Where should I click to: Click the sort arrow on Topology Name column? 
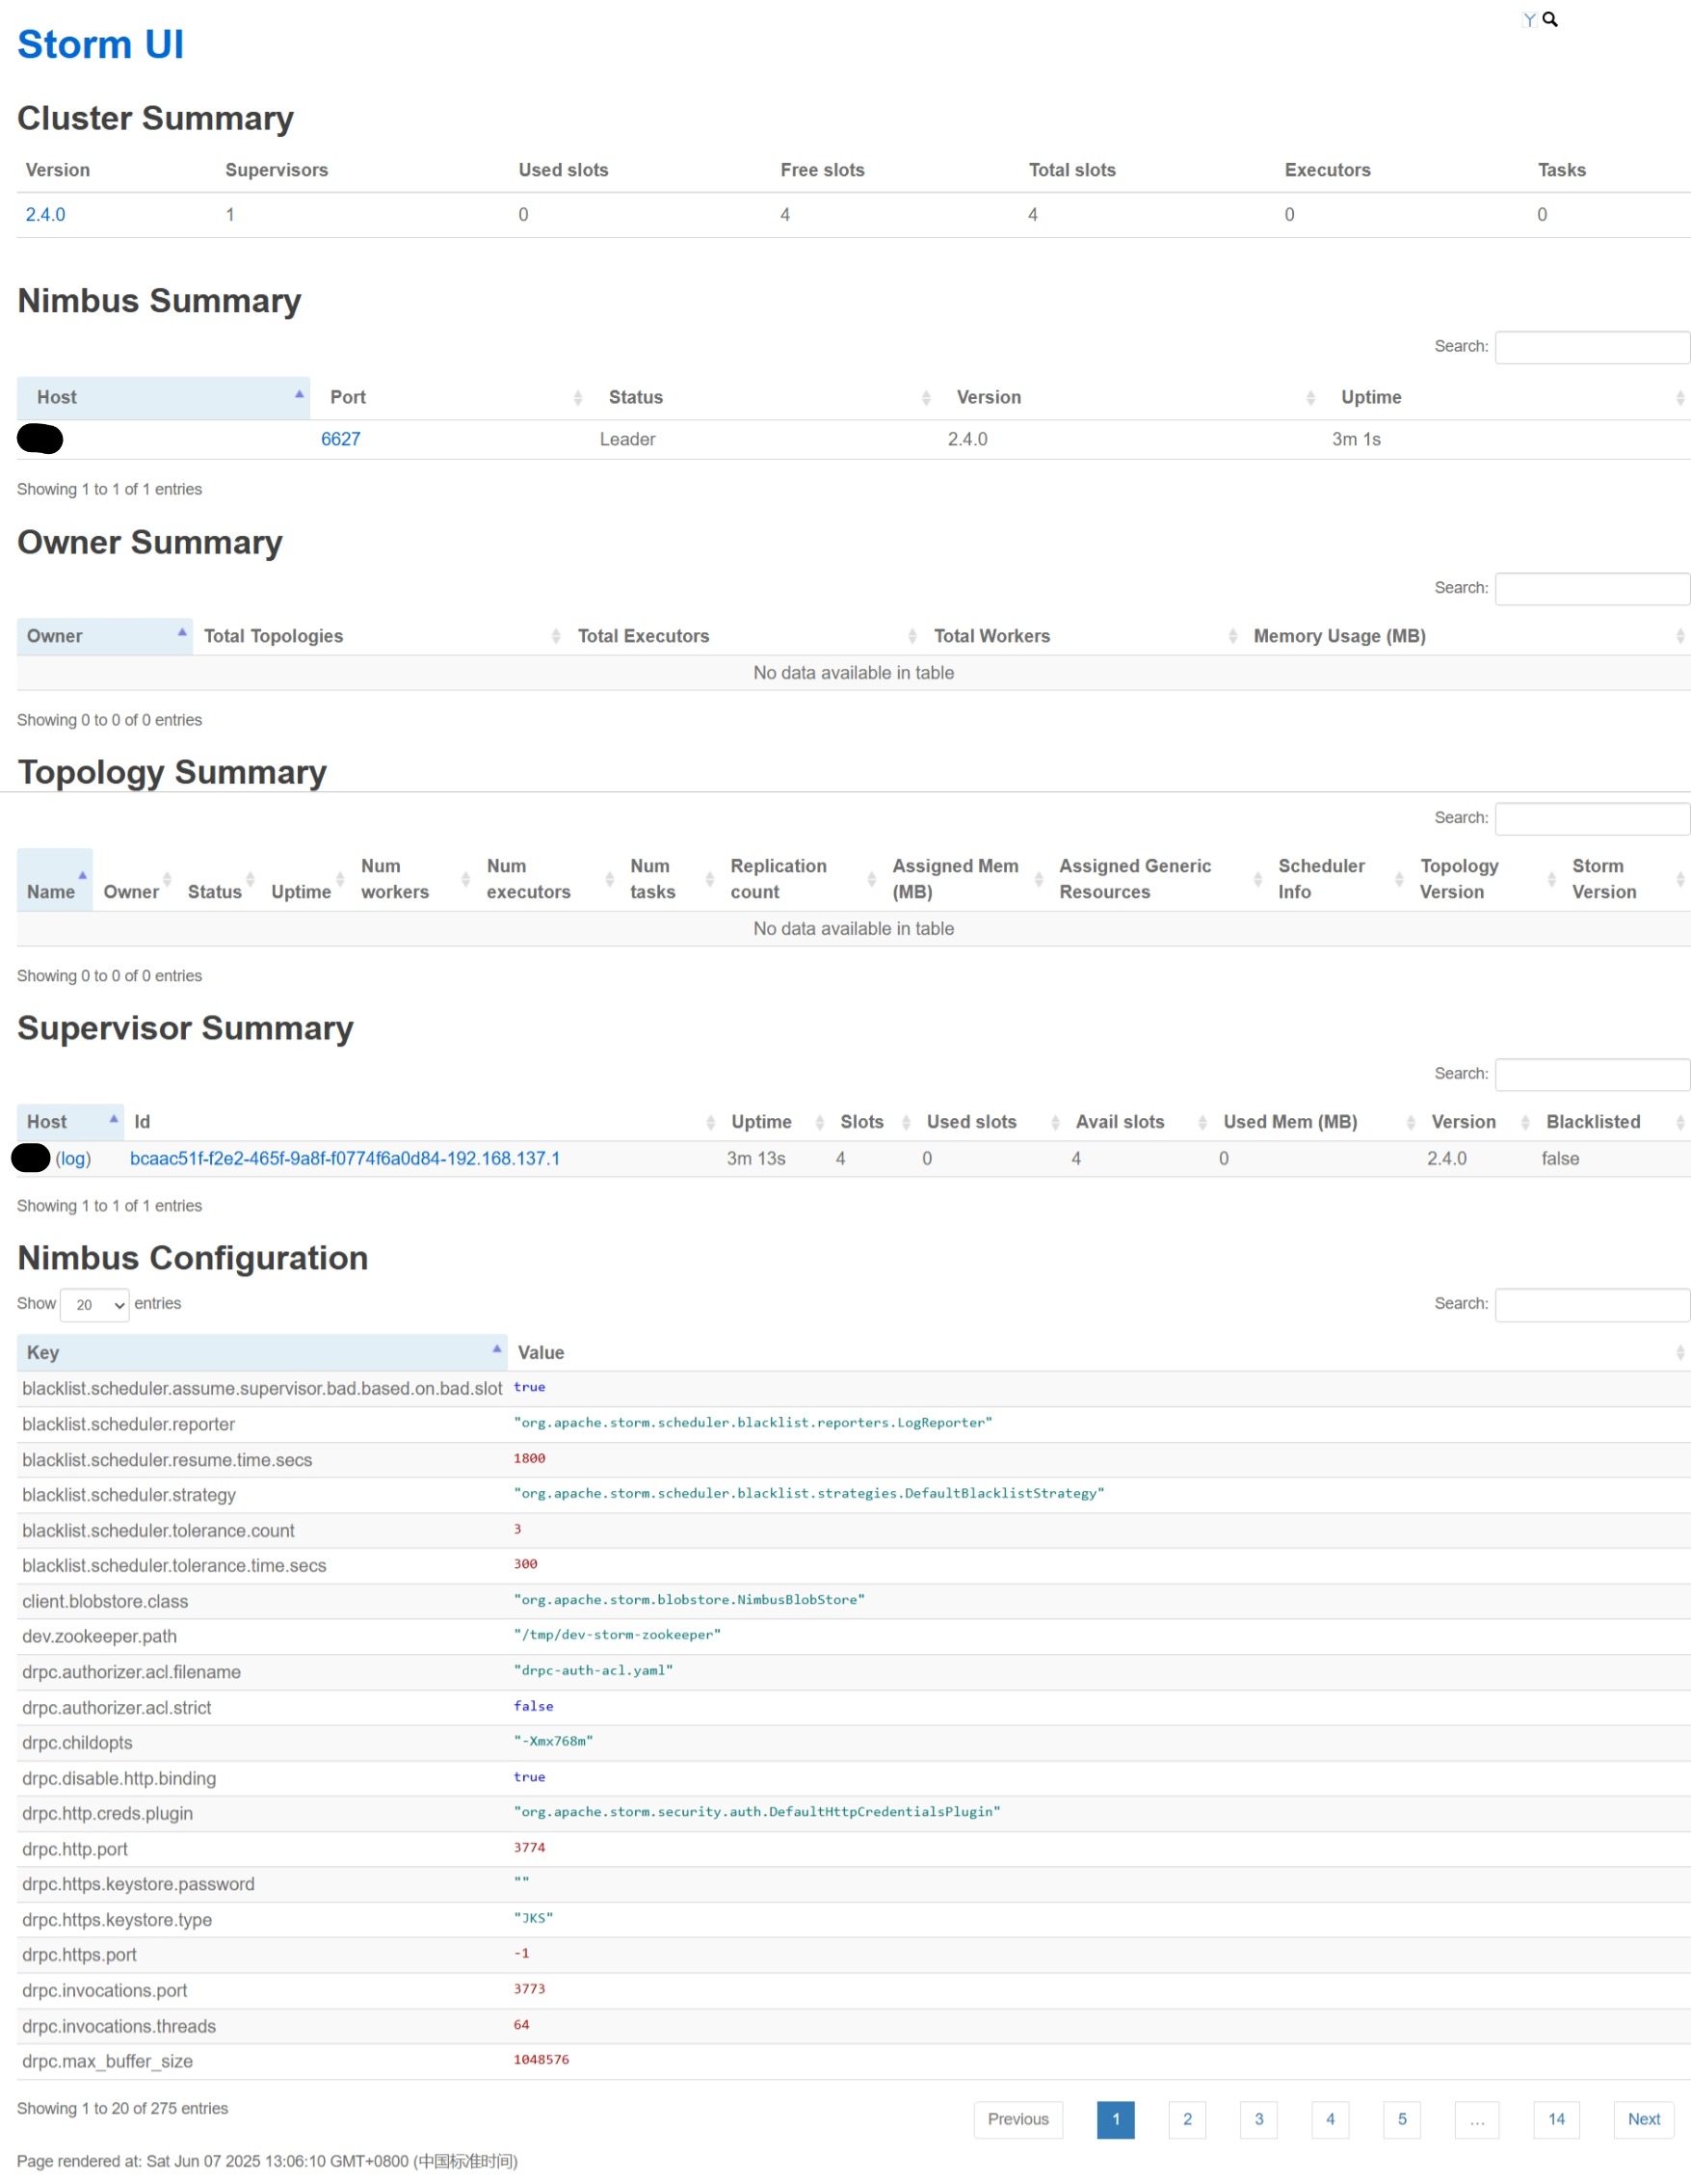(x=82, y=876)
